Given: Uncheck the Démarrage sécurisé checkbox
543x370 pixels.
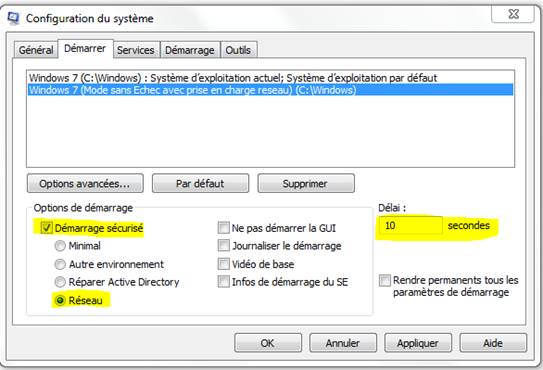Looking at the screenshot, I should pyautogui.click(x=46, y=228).
